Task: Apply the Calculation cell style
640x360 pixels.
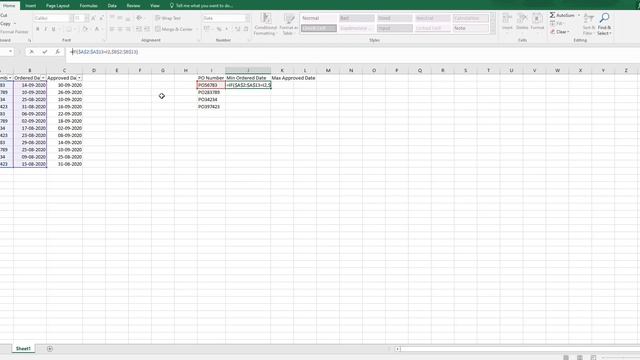Action: [471, 18]
